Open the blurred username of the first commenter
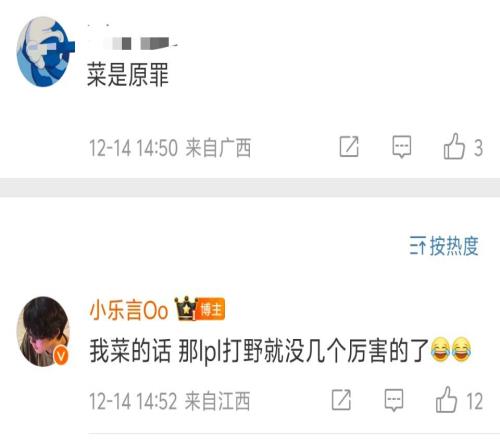Screen dimensions: 500x440 pyautogui.click(x=133, y=43)
